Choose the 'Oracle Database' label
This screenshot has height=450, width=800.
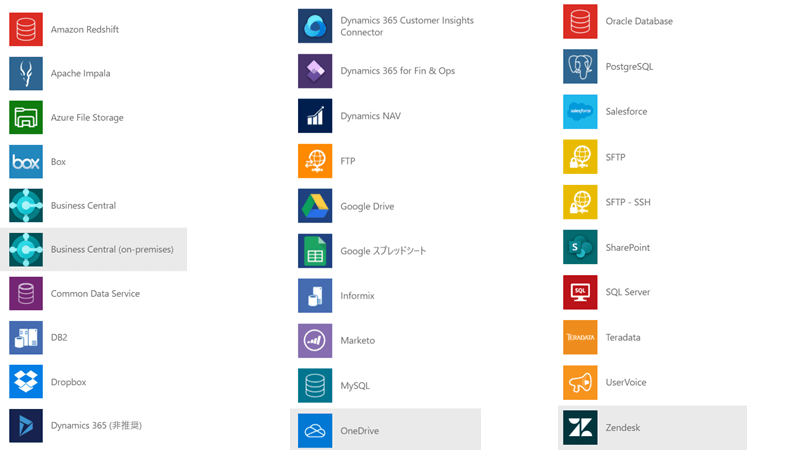click(x=639, y=21)
